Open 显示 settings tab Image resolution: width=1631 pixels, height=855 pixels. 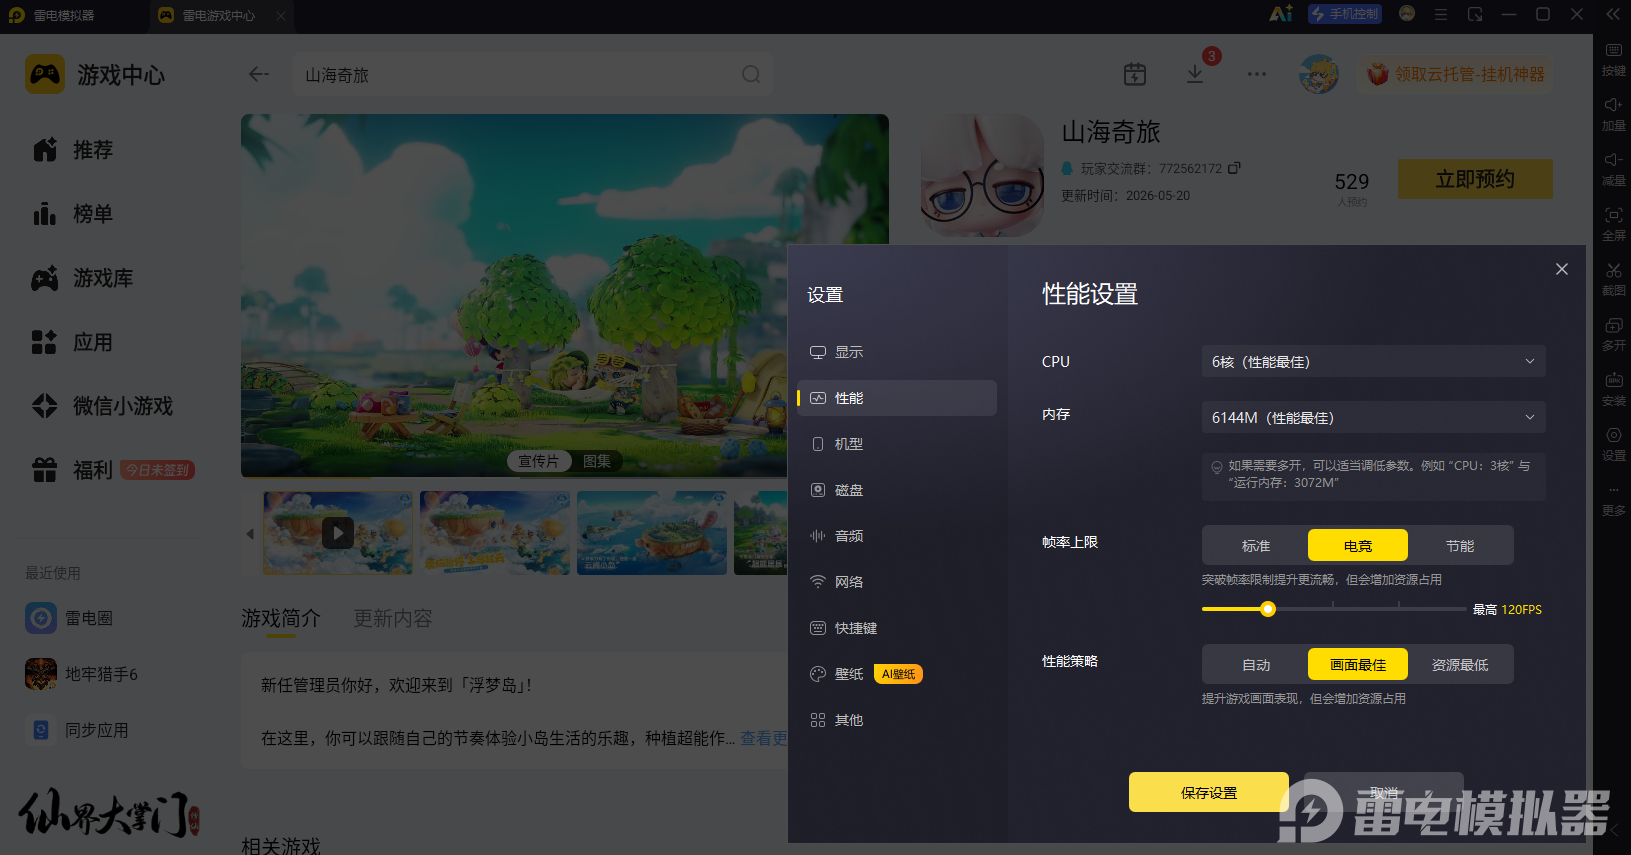897,352
